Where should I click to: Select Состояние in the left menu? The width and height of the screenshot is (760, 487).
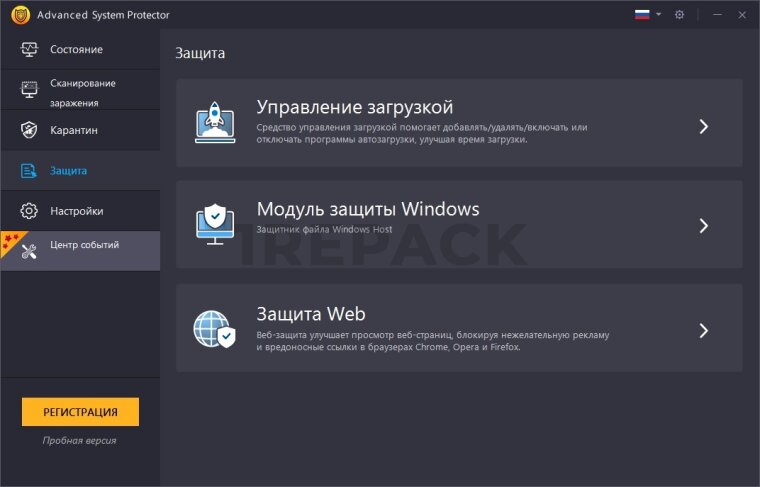(76, 50)
